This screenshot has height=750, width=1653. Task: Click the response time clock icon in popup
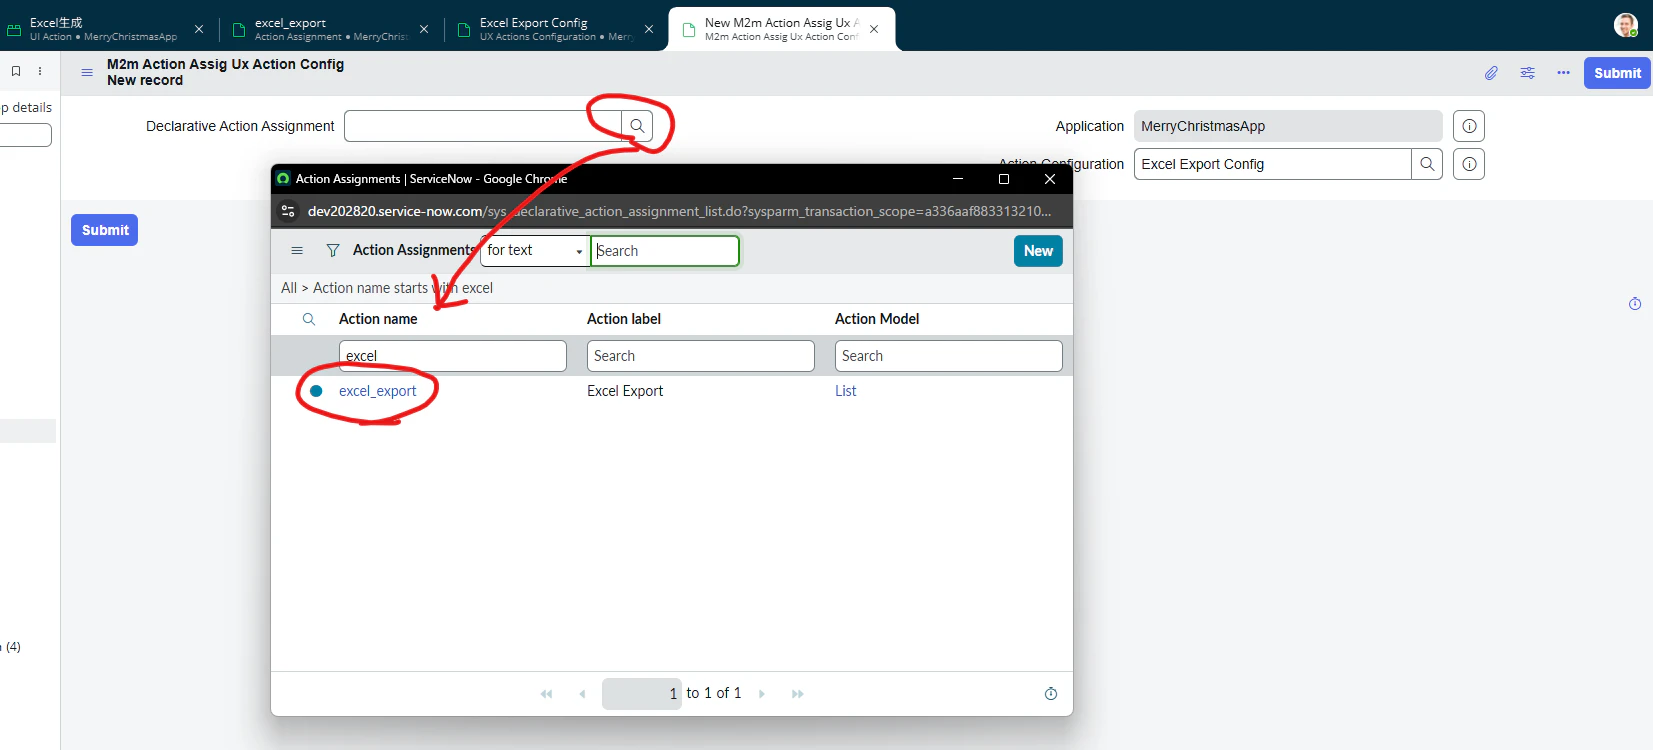[x=1051, y=694]
